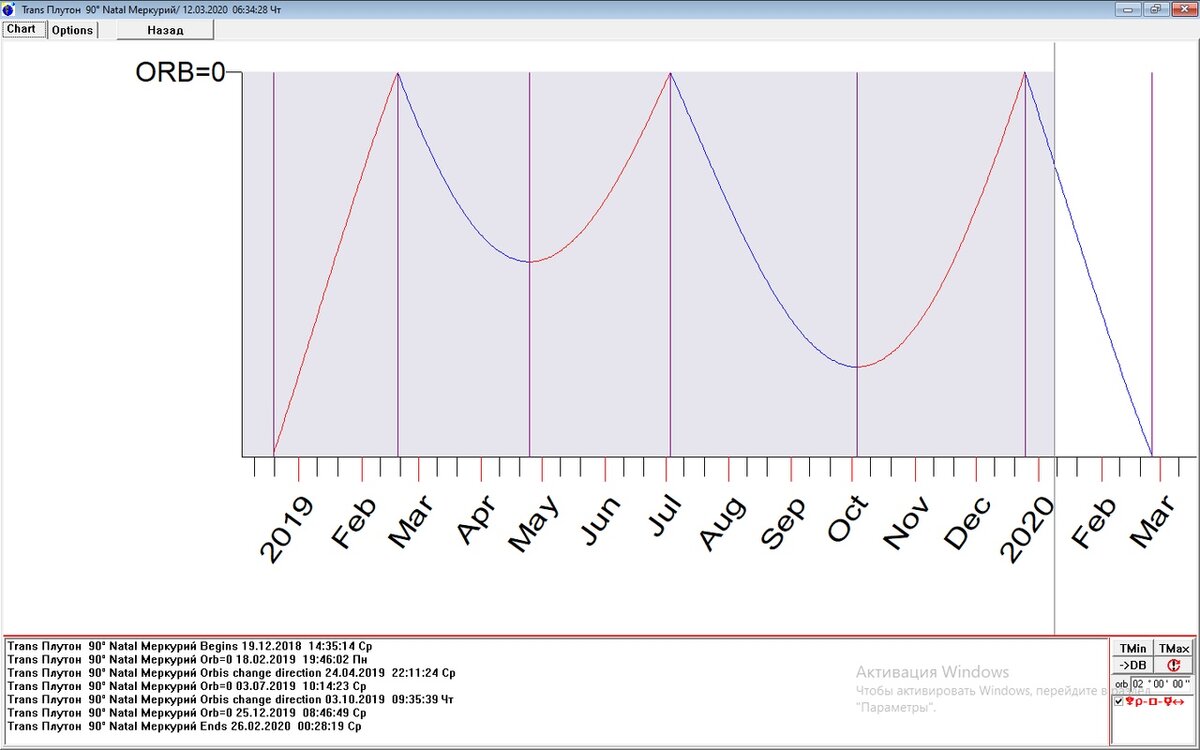Viewport: 1200px width, 750px height.
Task: Click the red recalculate icon button
Action: pos(1173,665)
